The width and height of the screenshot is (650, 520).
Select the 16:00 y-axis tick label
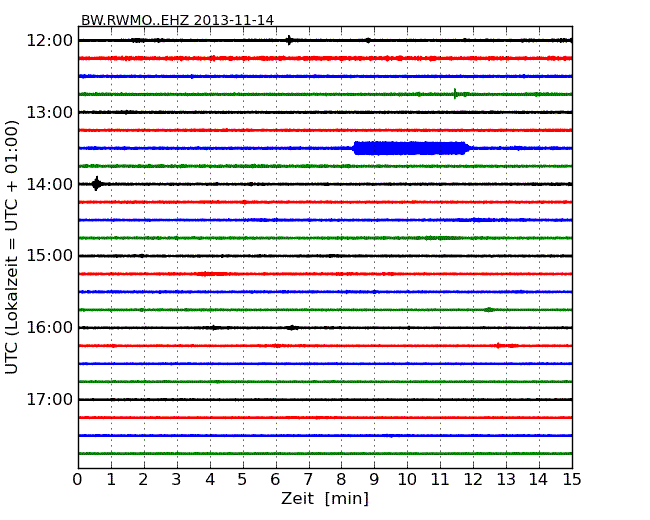pyautogui.click(x=50, y=327)
